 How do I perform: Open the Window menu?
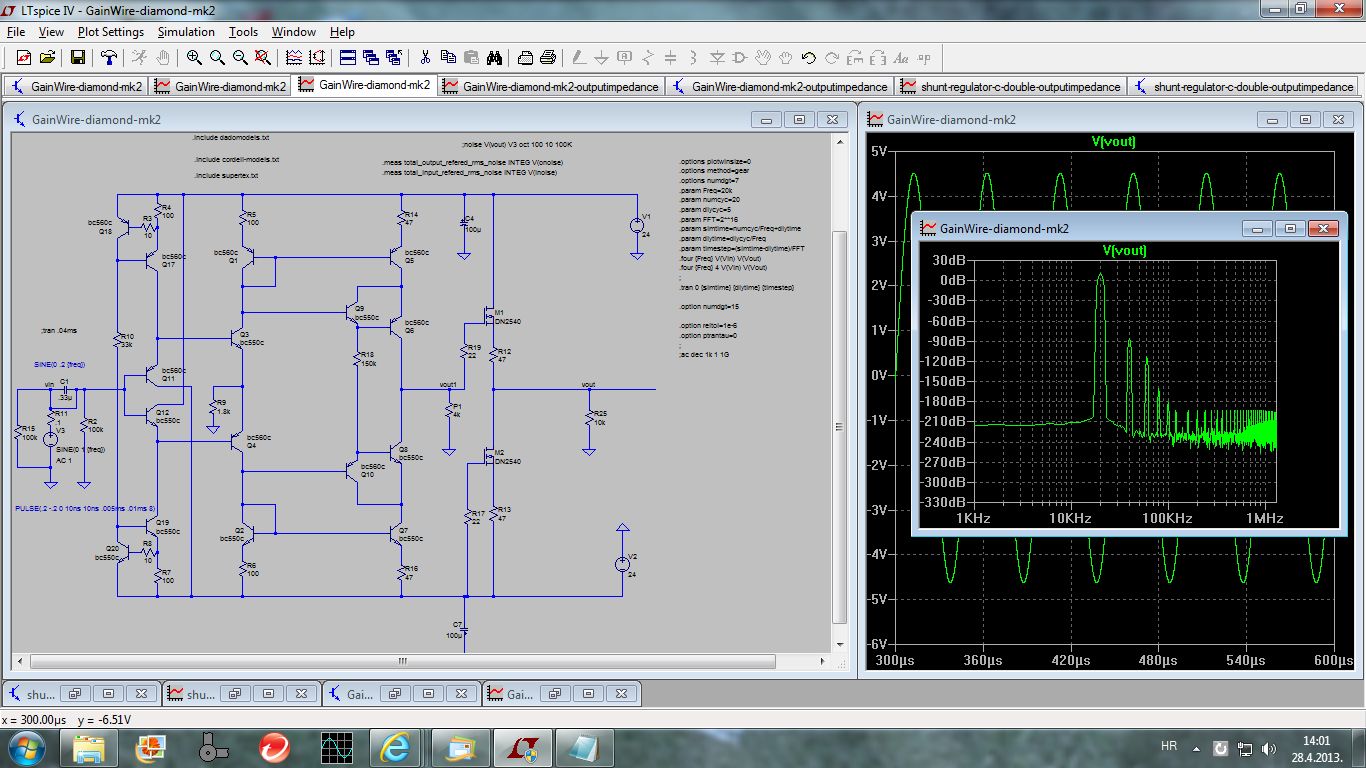294,32
